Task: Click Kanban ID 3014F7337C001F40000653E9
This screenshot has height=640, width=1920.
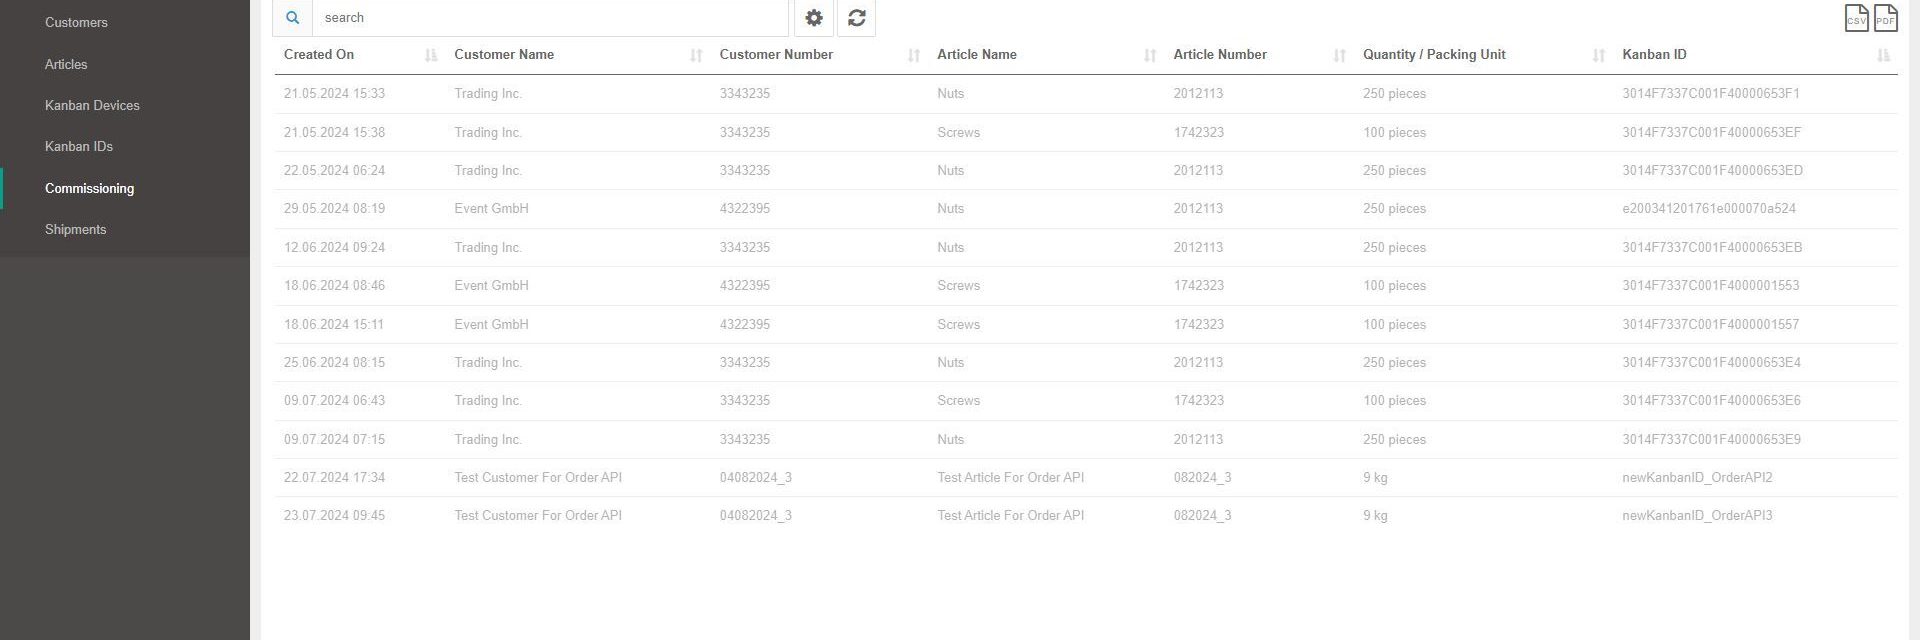Action: click(x=1711, y=439)
